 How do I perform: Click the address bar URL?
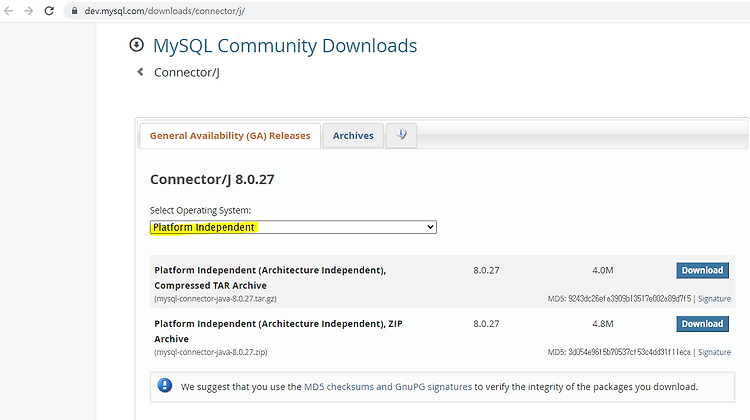(165, 11)
